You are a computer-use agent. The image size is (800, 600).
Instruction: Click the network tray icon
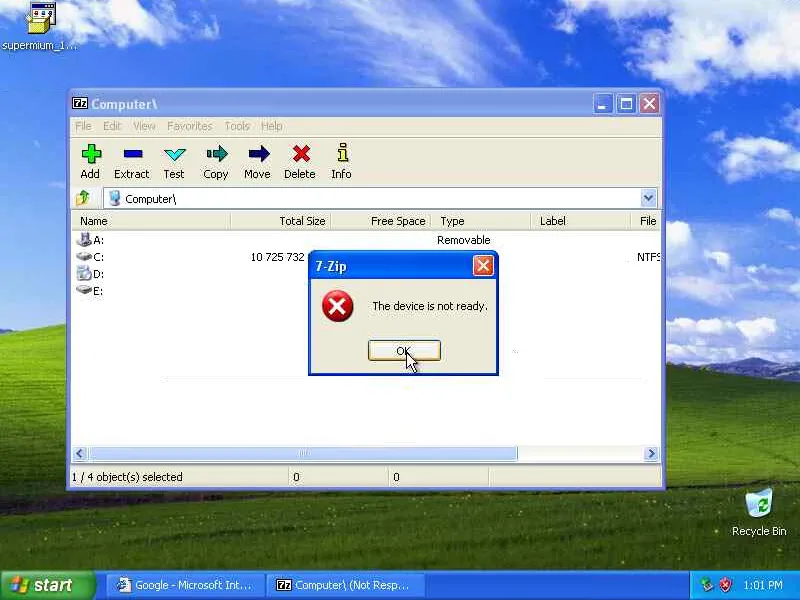tap(707, 585)
